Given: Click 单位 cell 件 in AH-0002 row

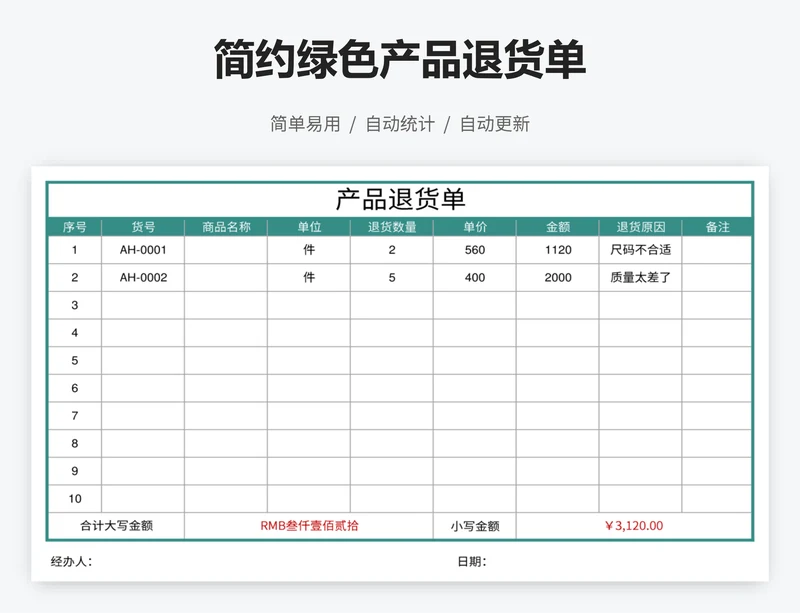Looking at the screenshot, I should pyautogui.click(x=309, y=278).
